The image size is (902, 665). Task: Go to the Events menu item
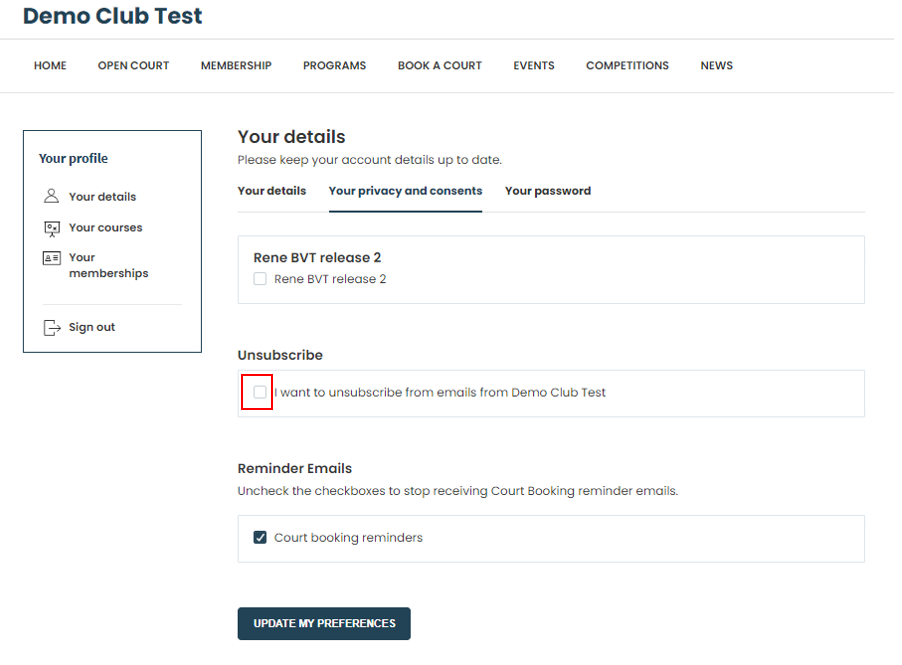534,66
